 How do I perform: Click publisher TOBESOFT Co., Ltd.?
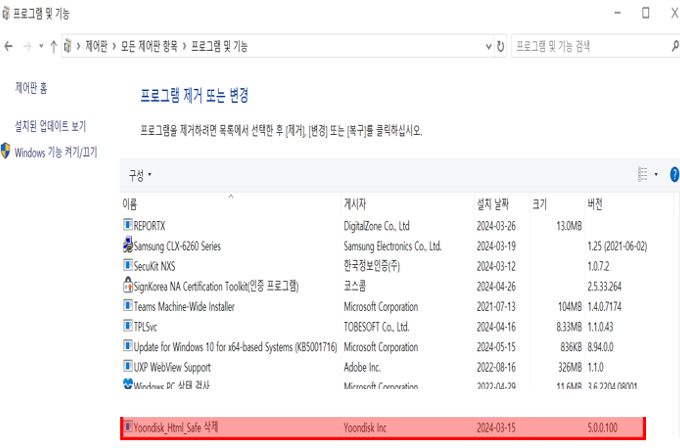376,327
